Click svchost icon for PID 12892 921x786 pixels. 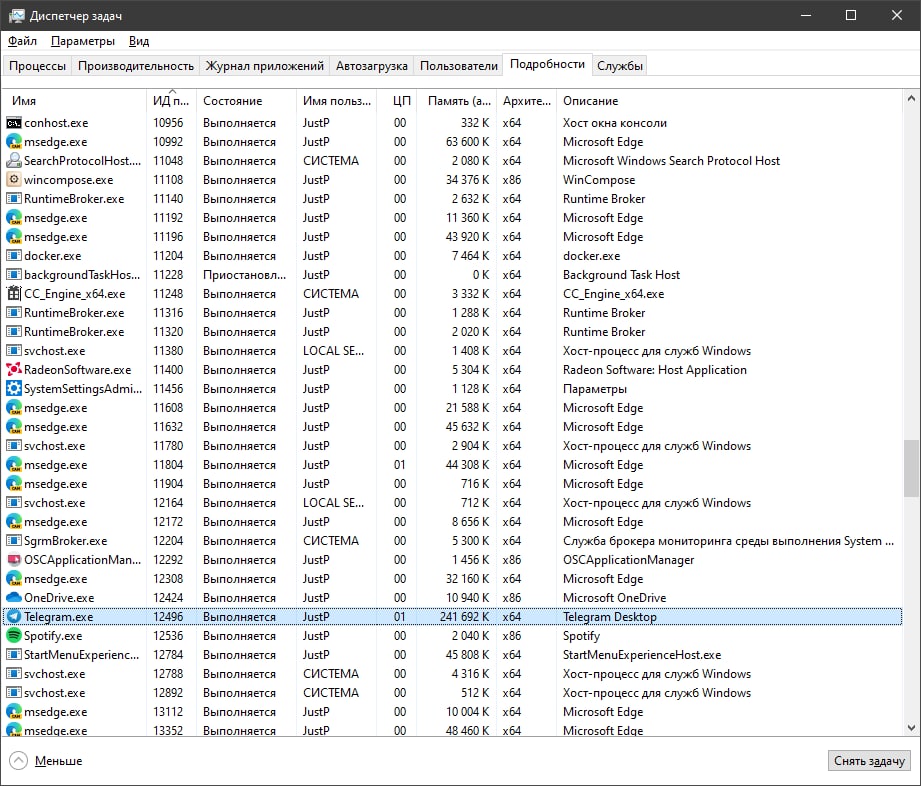point(14,693)
